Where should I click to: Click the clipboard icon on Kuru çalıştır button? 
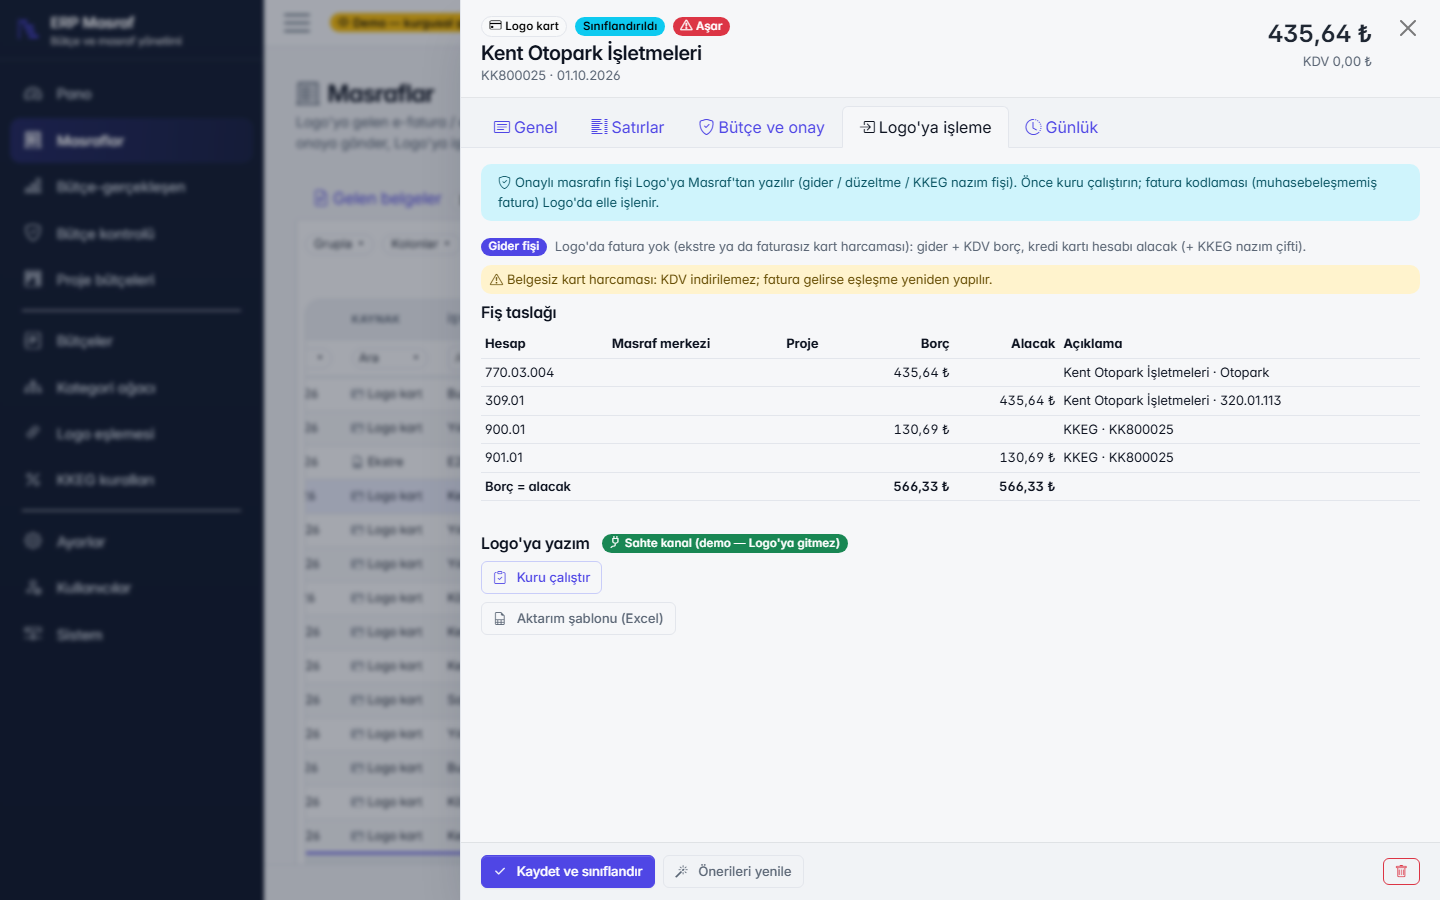500,578
